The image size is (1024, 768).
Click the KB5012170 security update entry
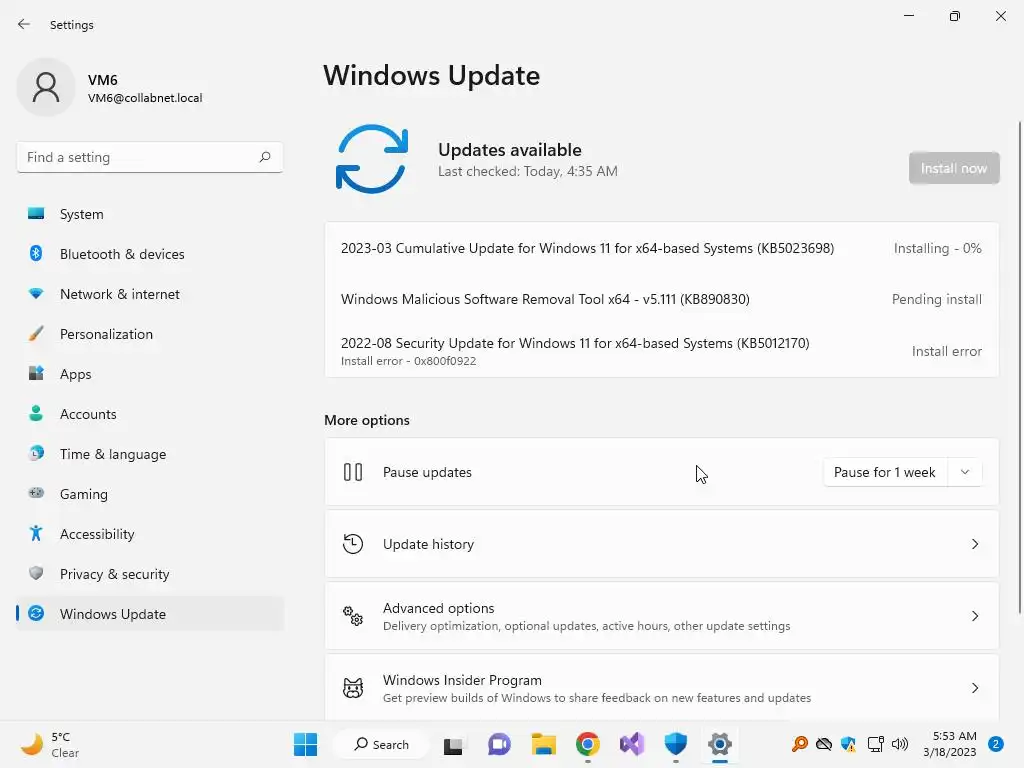tap(662, 351)
